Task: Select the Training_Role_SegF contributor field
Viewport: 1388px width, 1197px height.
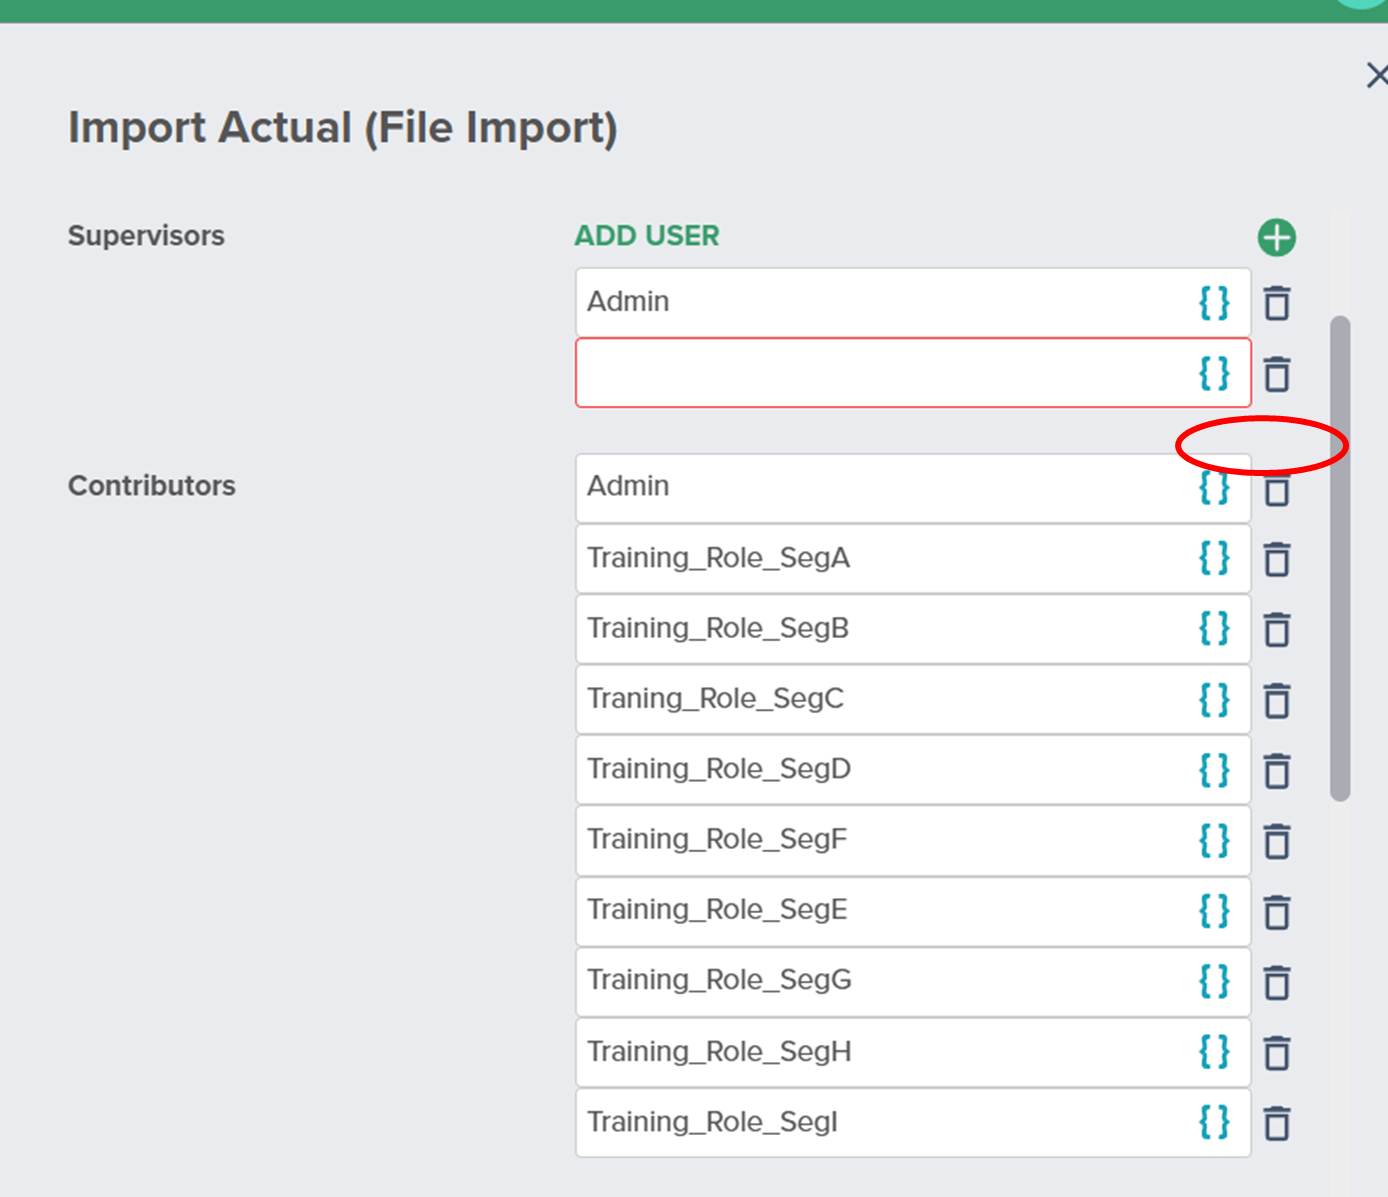Action: click(x=880, y=840)
